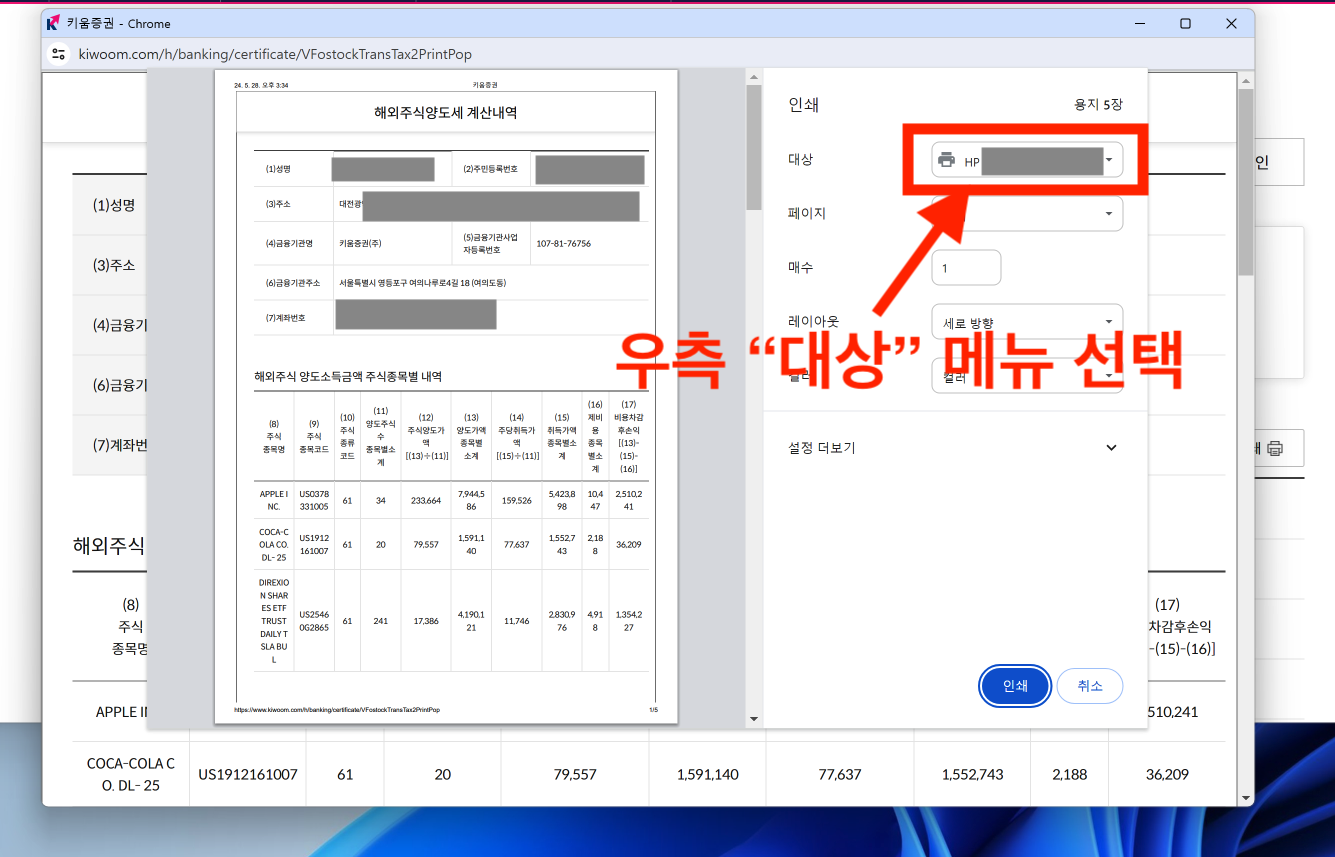Screen dimensions: 1335x857
Task: Click the caret arrow on the HP destination selector
Action: 1108,159
